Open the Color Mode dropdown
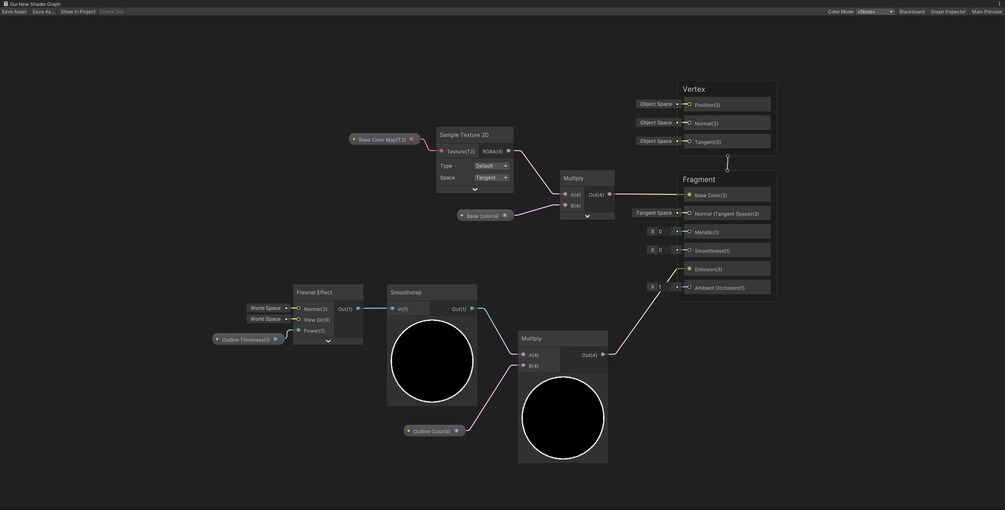The width and height of the screenshot is (1005, 510). (875, 12)
